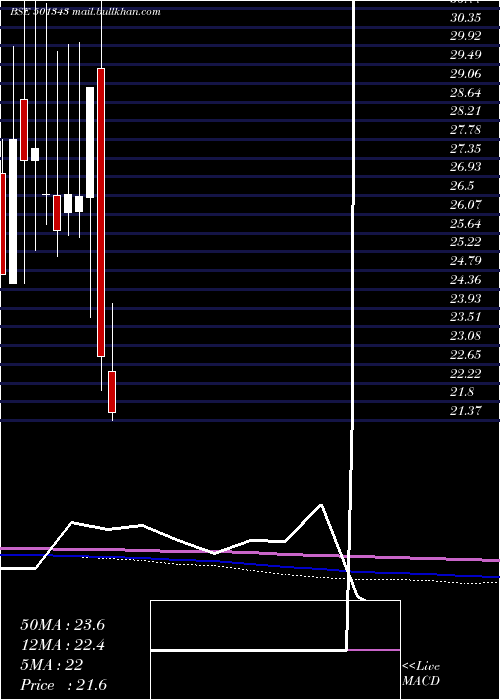Image resolution: width=500 pixels, height=700 pixels.
Task: Click the 29.06 price axis label
Action: tap(466, 74)
